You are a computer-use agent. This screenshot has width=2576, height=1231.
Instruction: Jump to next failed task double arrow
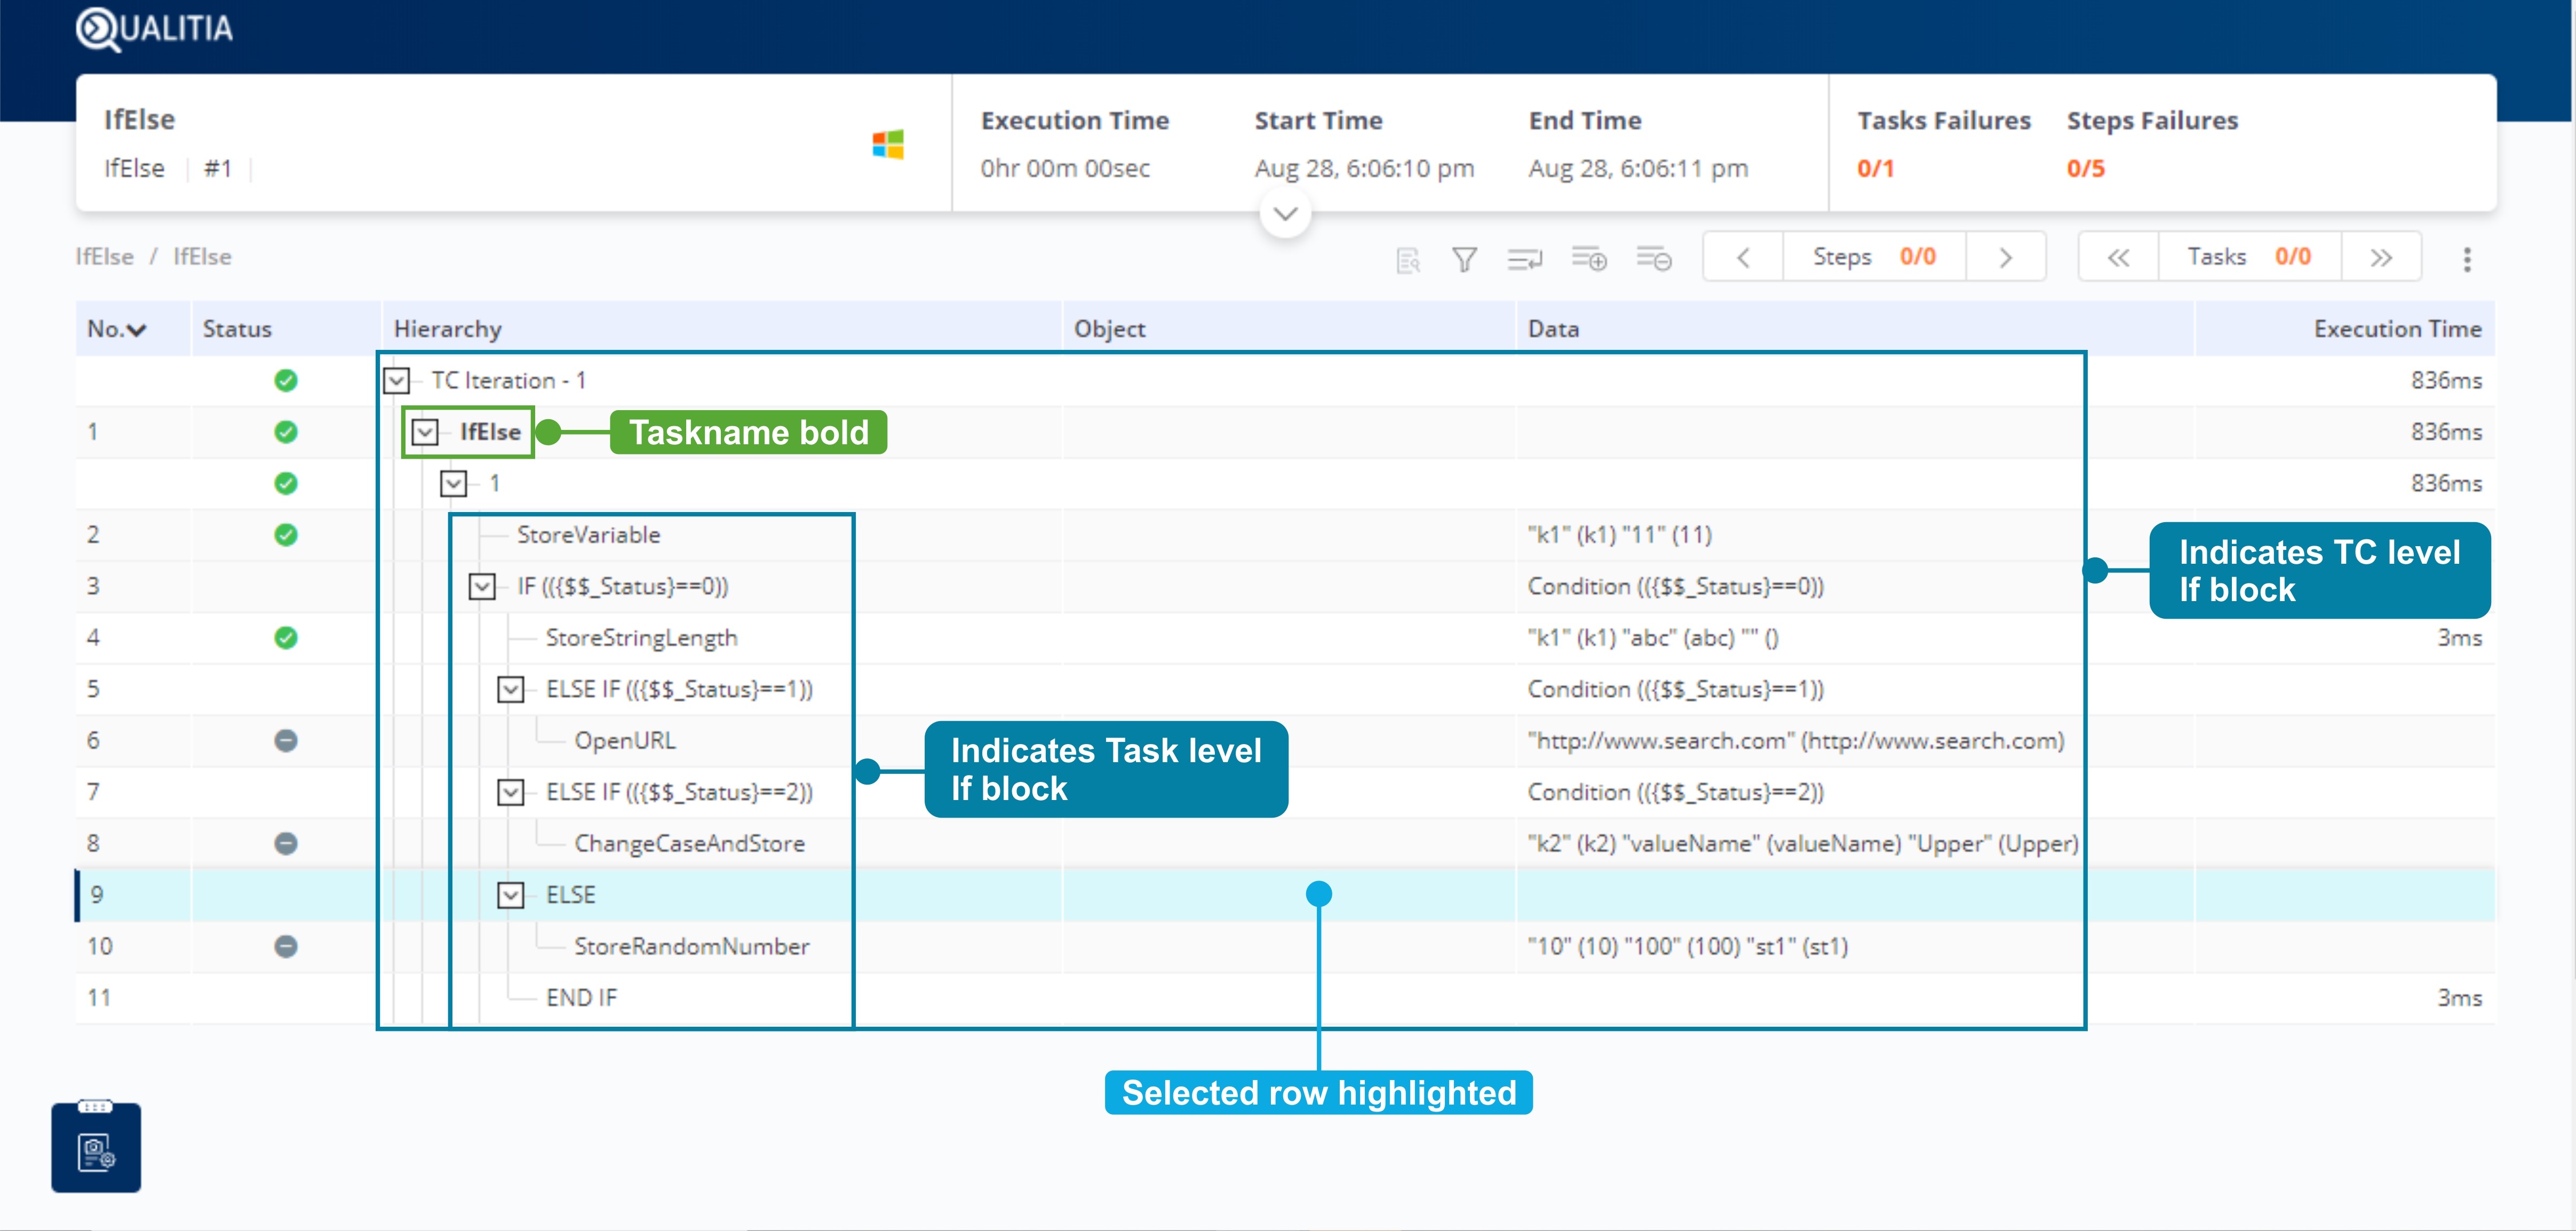(2381, 257)
